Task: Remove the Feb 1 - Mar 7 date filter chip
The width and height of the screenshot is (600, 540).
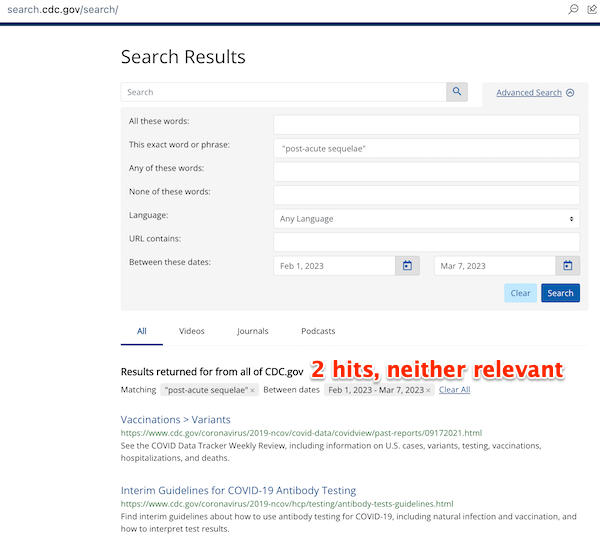Action: (x=428, y=390)
